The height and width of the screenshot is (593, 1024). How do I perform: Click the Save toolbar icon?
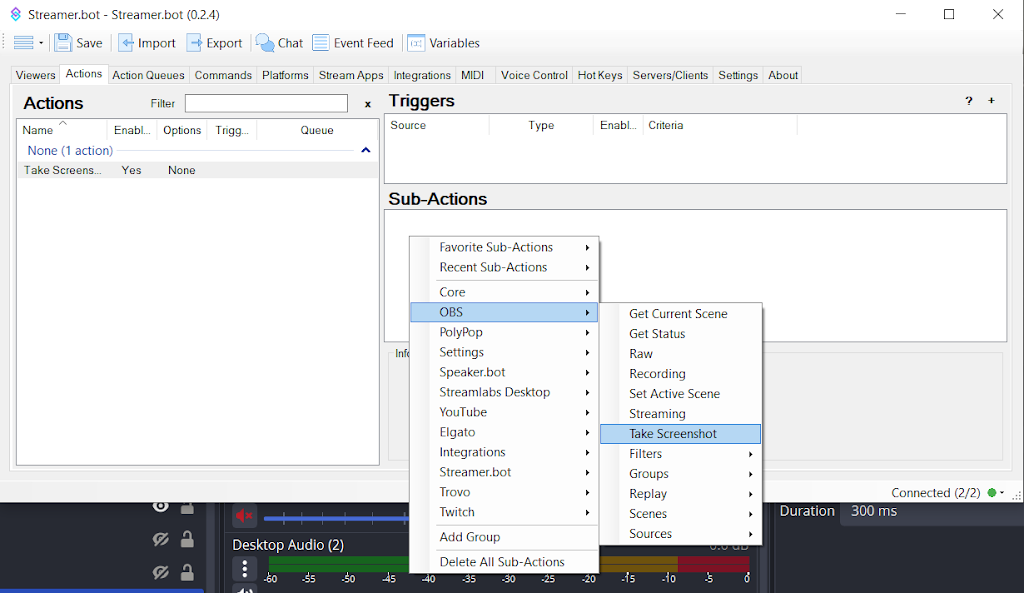(x=64, y=43)
